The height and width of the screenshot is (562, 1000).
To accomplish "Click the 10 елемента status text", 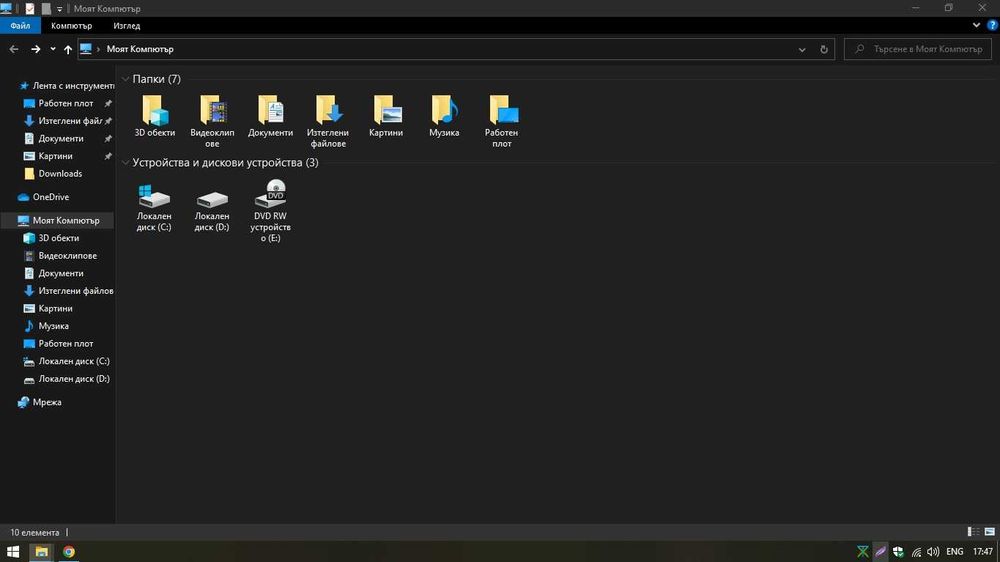I will (x=34, y=532).
